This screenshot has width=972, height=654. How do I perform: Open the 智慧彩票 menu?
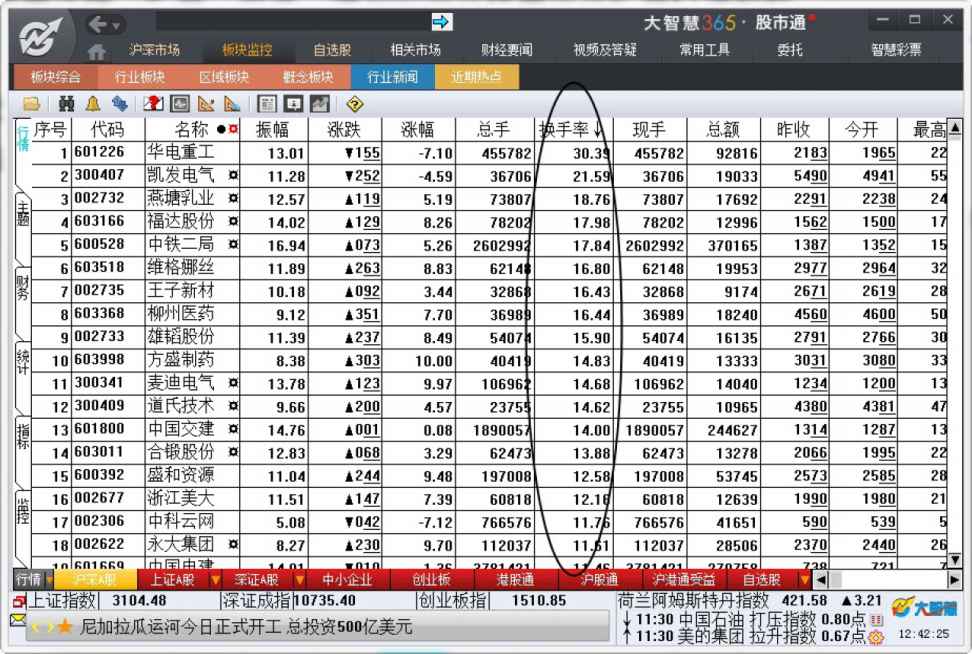click(x=896, y=50)
